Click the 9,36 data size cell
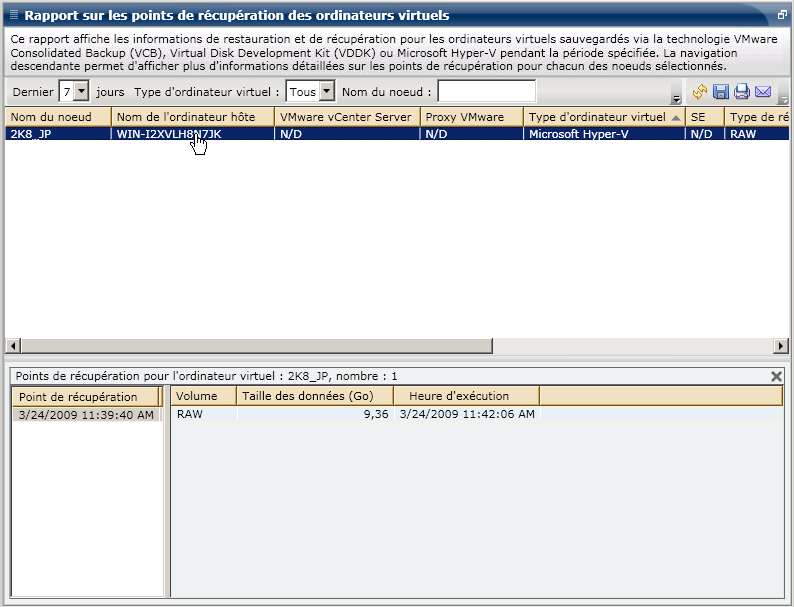The width and height of the screenshot is (794, 607). coord(315,414)
